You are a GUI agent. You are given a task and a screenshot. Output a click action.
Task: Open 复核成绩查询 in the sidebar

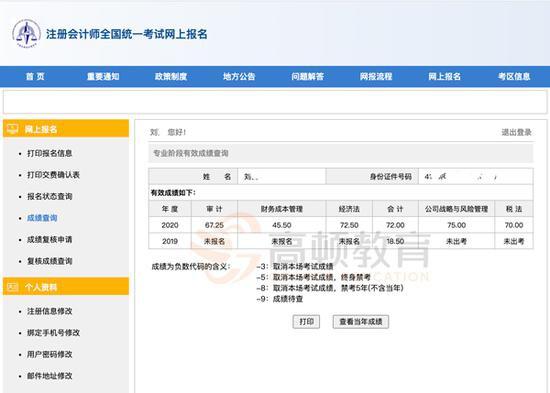pos(50,261)
